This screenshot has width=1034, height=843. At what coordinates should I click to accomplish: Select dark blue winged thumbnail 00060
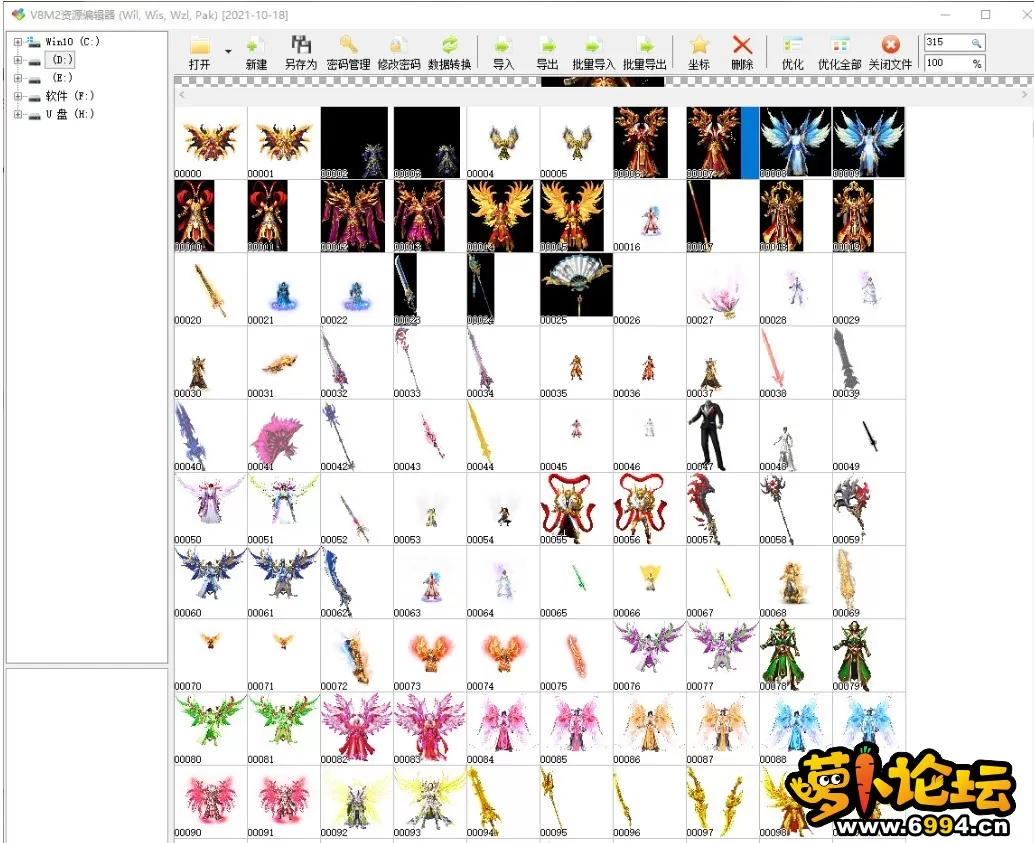211,582
